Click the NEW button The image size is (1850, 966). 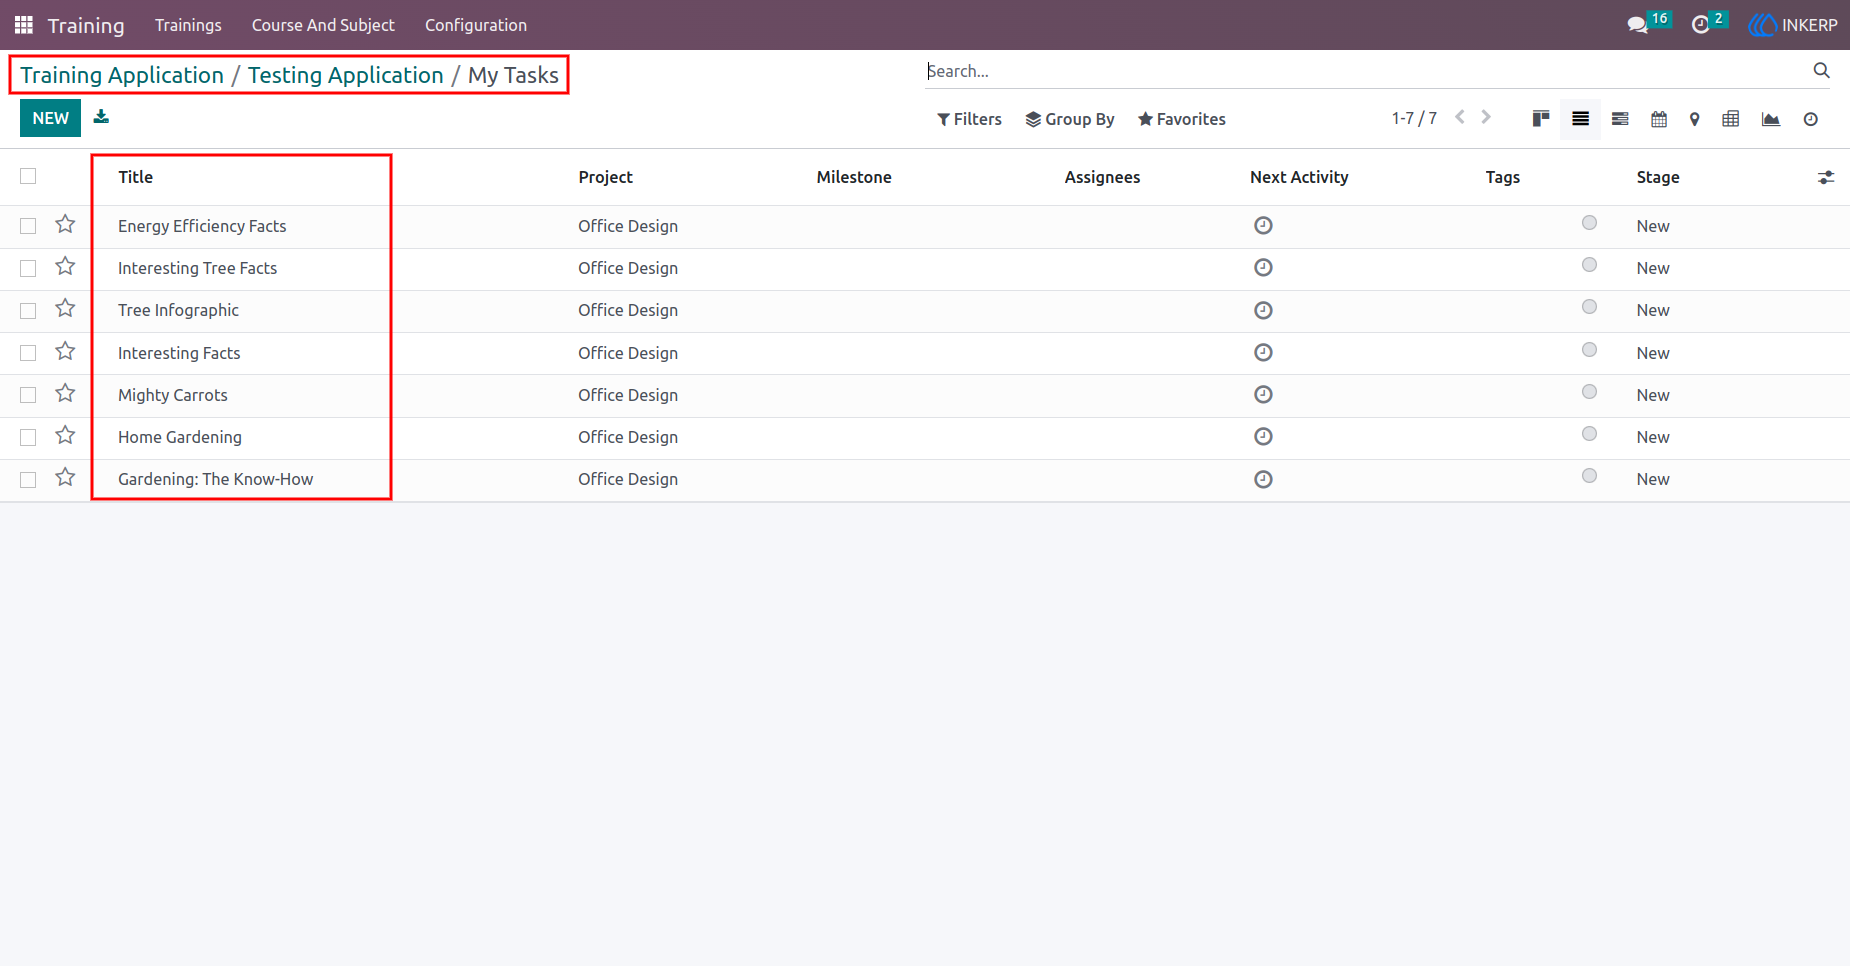(x=50, y=118)
